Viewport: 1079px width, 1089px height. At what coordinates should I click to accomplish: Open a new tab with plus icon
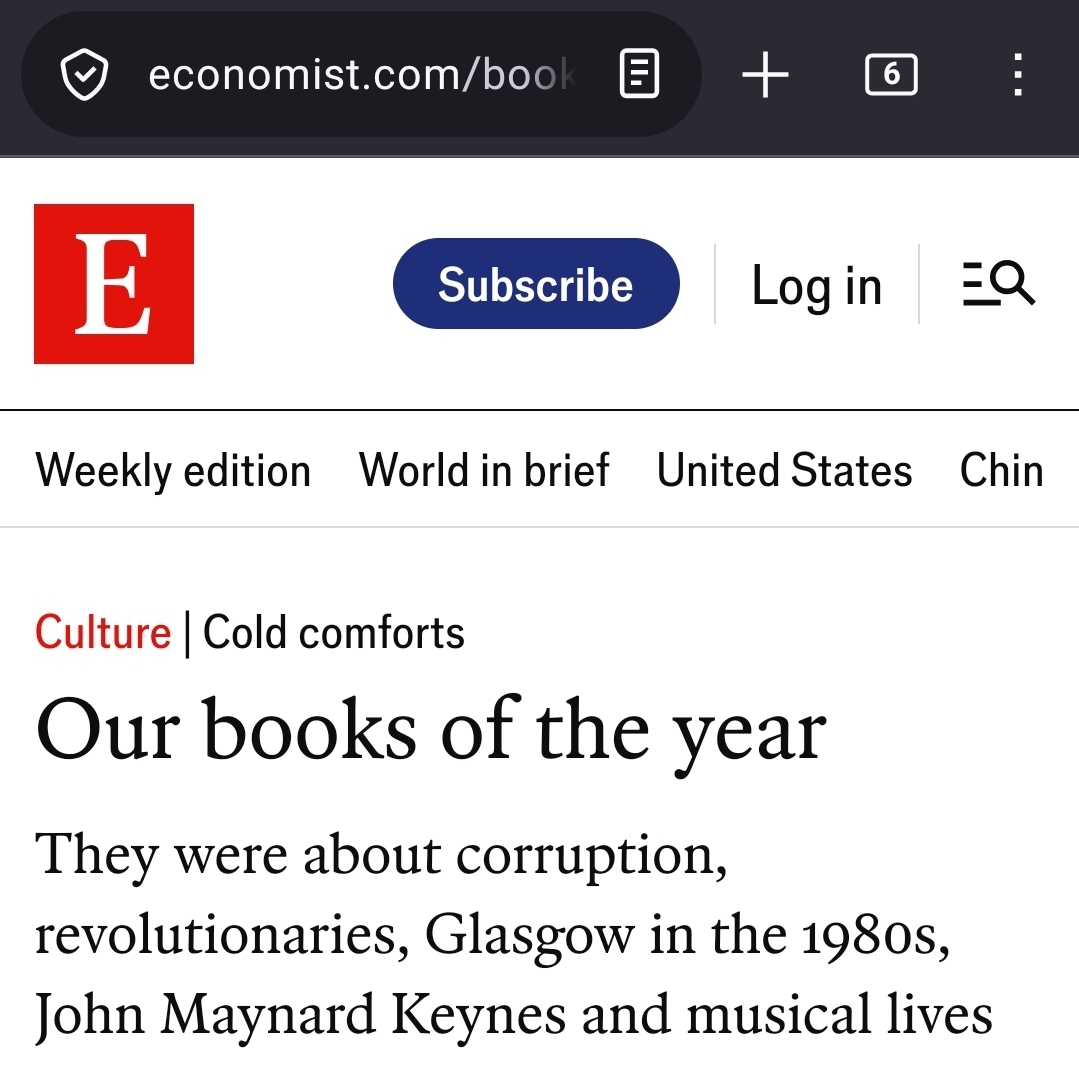click(765, 75)
